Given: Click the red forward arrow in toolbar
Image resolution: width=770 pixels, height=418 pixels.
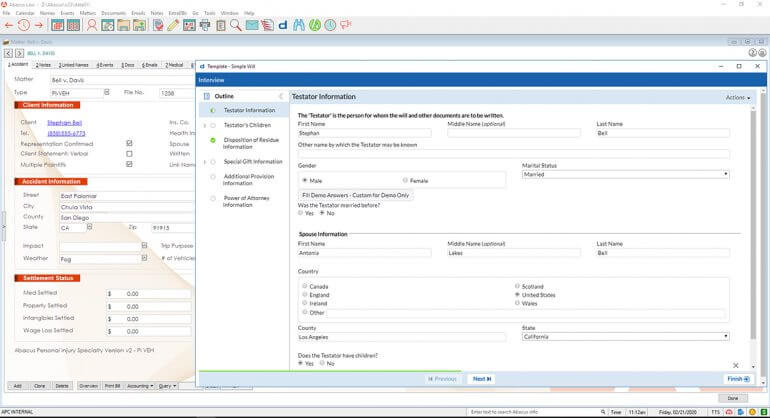Looking at the screenshot, I should [x=39, y=25].
